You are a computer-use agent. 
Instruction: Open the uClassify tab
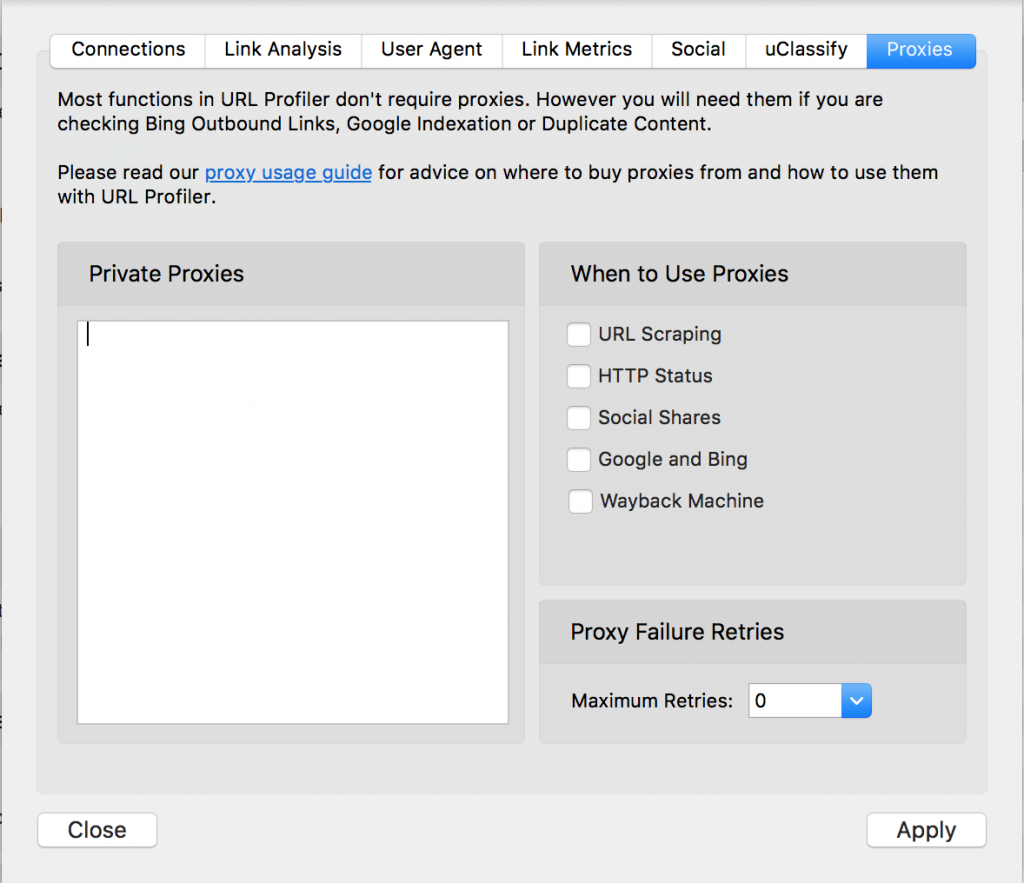coord(806,49)
